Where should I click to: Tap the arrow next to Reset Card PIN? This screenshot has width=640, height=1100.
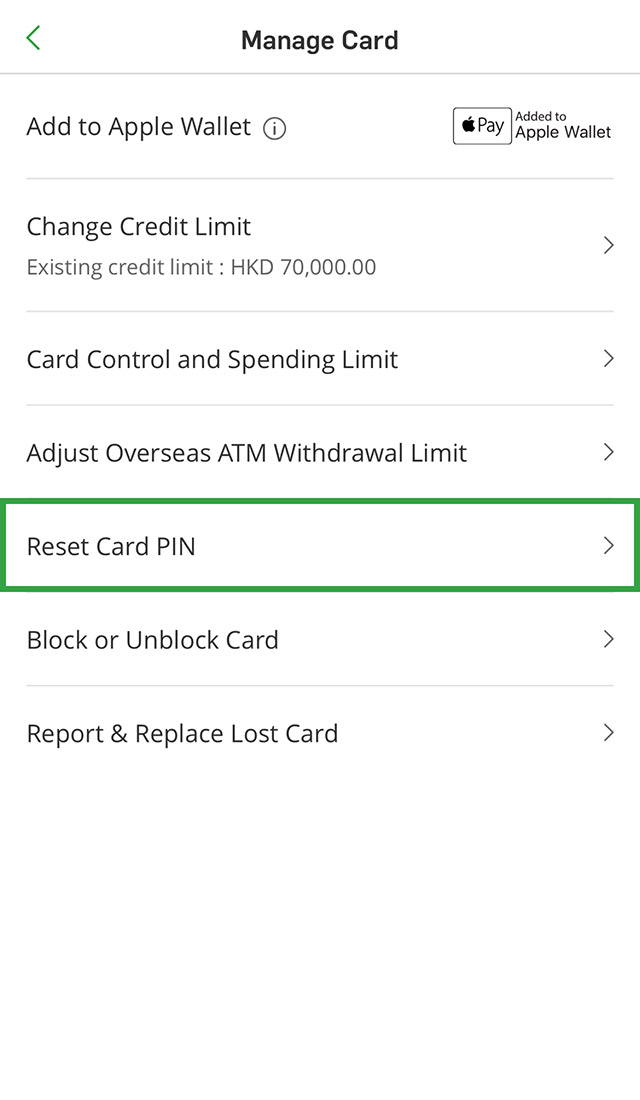[608, 546]
